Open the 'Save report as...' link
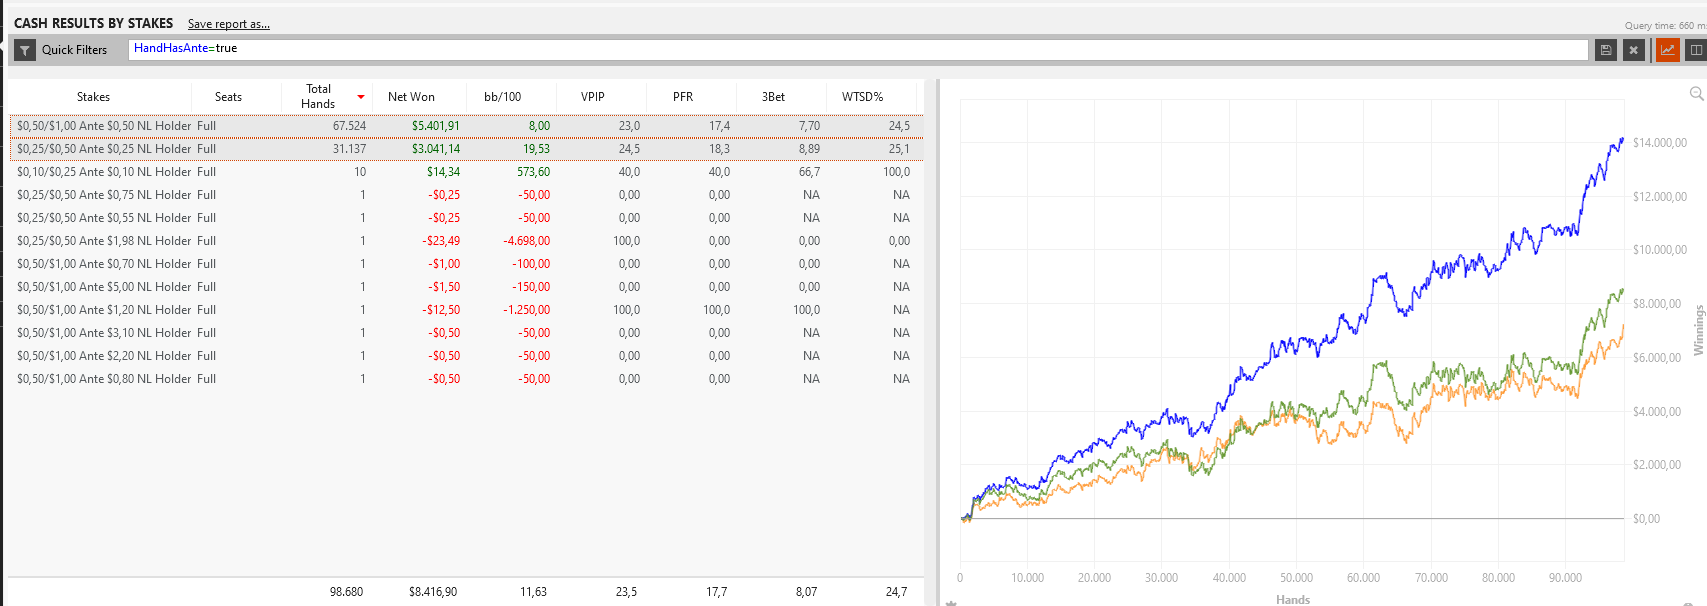 coord(229,24)
